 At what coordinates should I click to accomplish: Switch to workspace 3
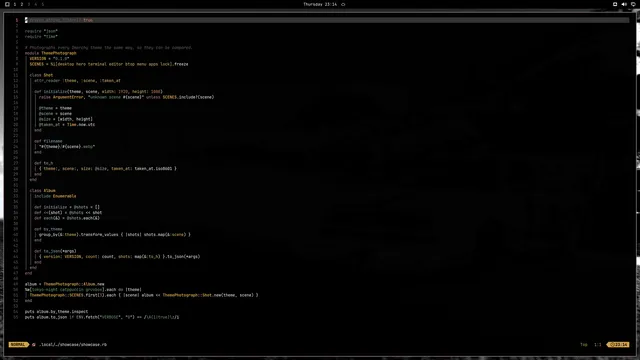click(29, 4)
